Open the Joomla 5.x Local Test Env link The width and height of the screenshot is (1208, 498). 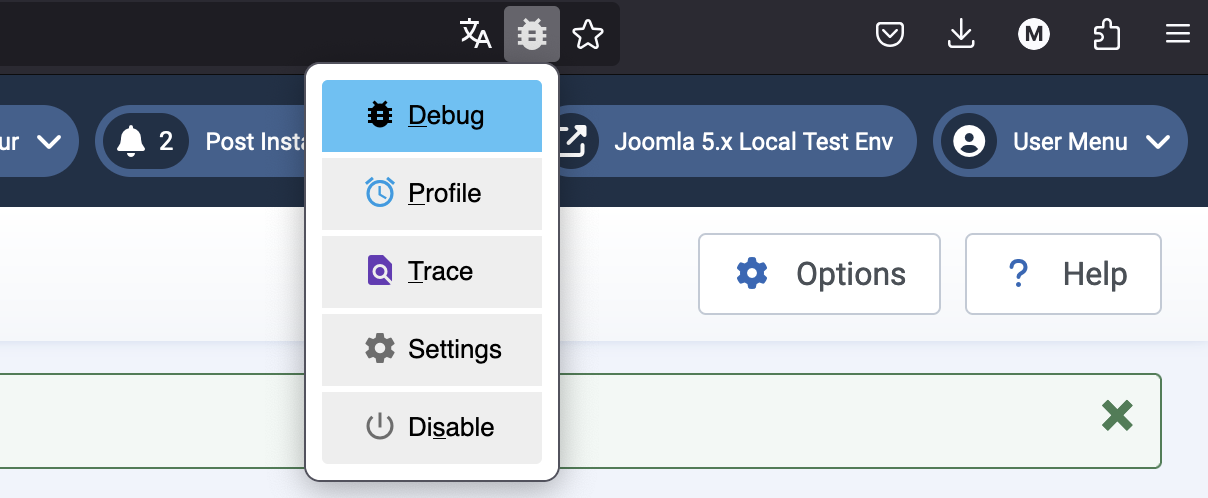click(733, 141)
